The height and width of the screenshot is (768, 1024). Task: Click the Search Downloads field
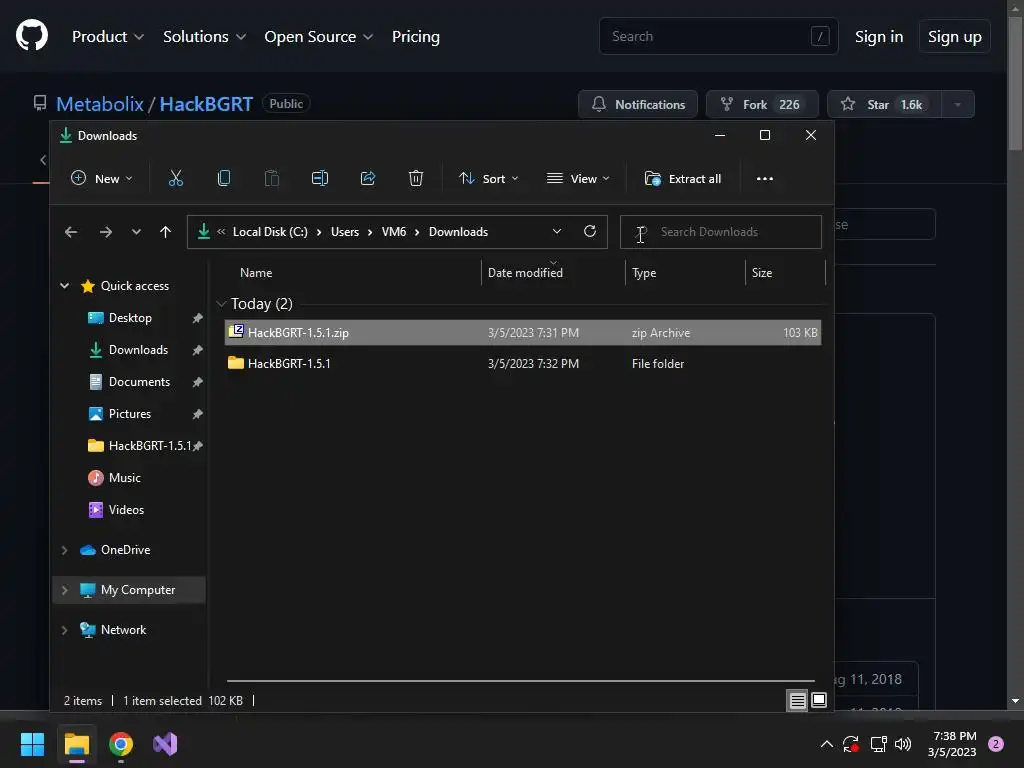coord(720,232)
